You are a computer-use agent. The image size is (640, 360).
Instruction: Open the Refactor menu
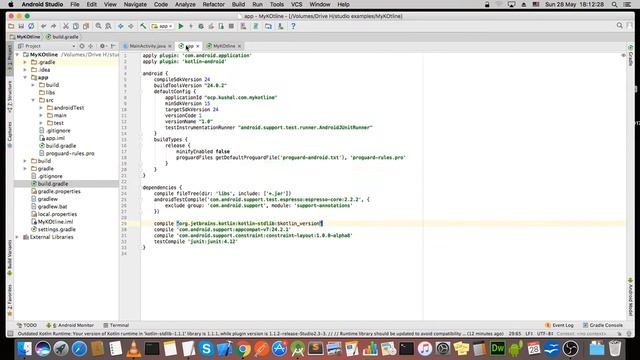point(213,4)
